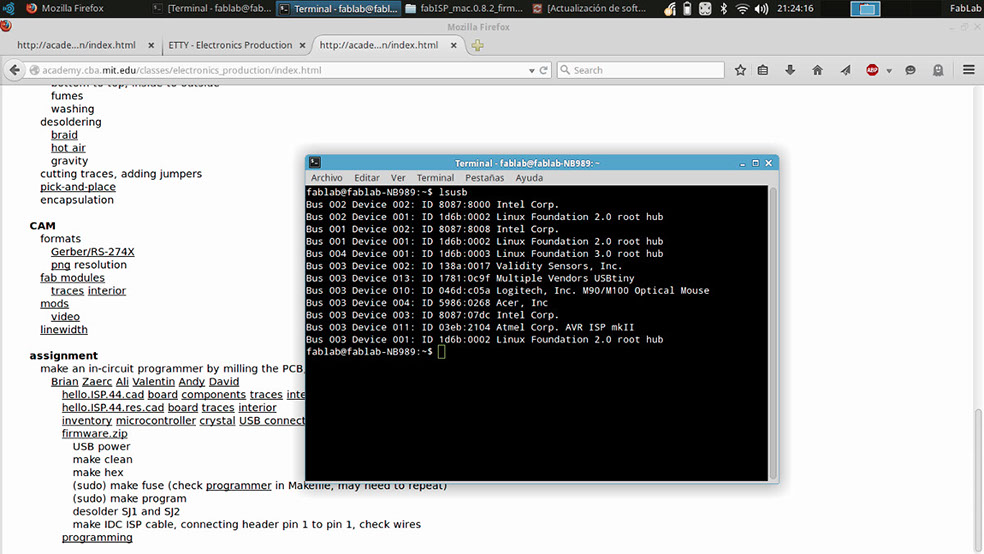The image size is (984, 554).
Task: Close the ETTY - Electronics Production tab
Action: click(302, 45)
